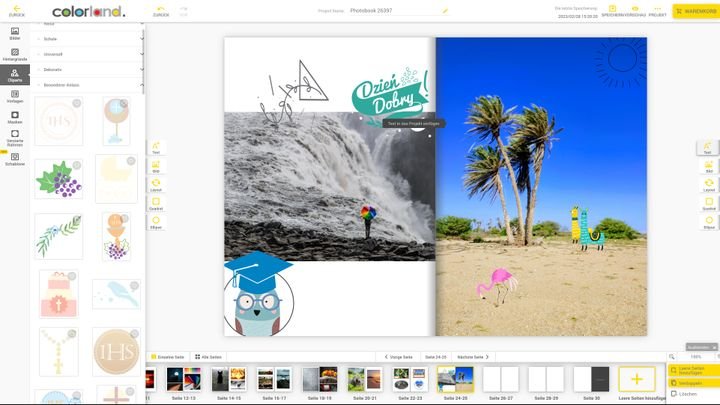Go to Nächste Seite
The height and width of the screenshot is (405, 720).
475,356
